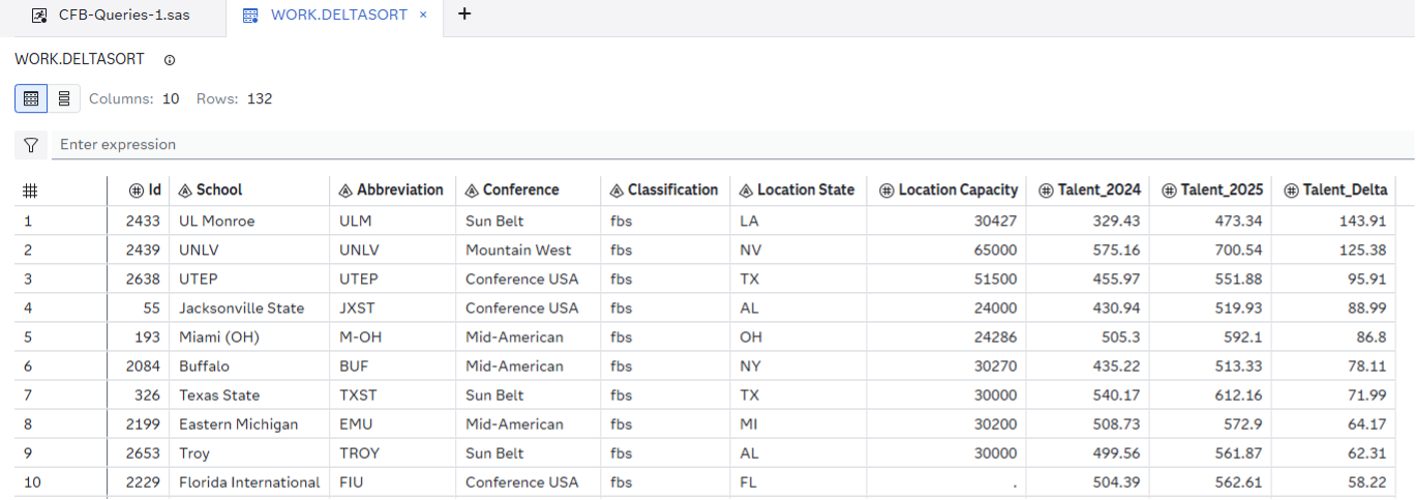The image size is (1416, 500).
Task: Close the WORK.DELTASORT tab
Action: [x=424, y=15]
